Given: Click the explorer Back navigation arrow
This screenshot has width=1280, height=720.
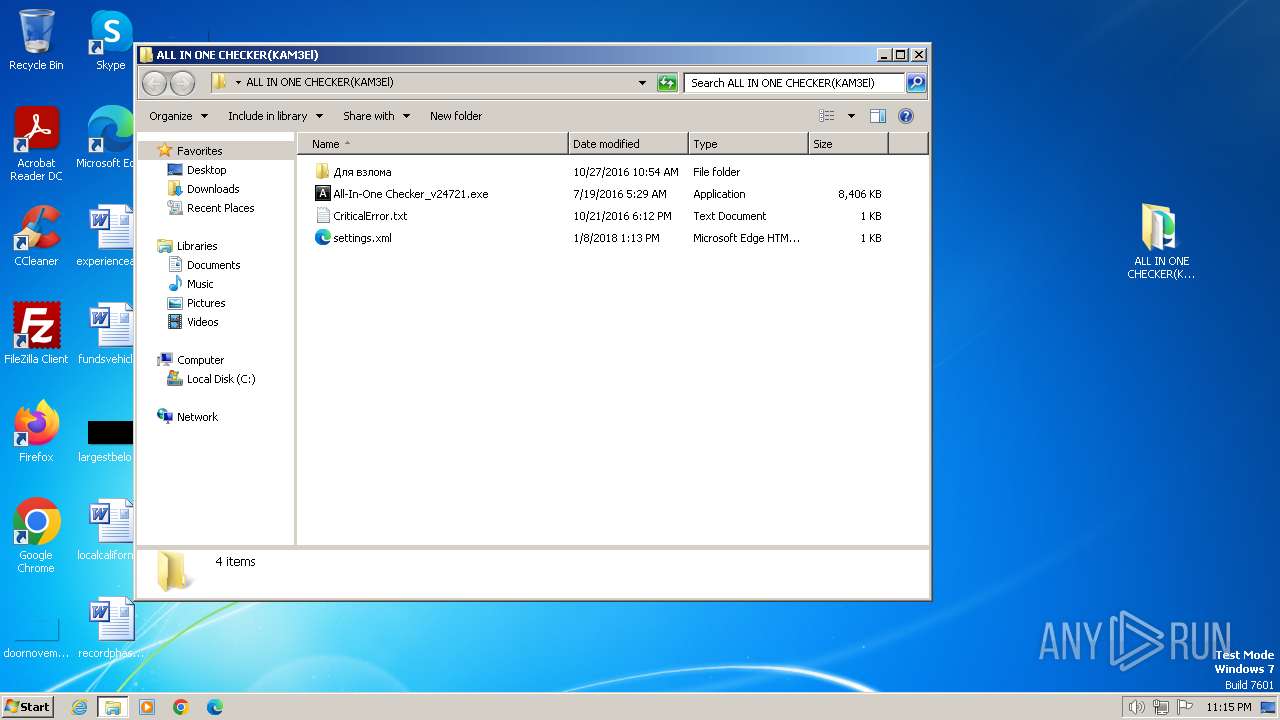Looking at the screenshot, I should 154,83.
